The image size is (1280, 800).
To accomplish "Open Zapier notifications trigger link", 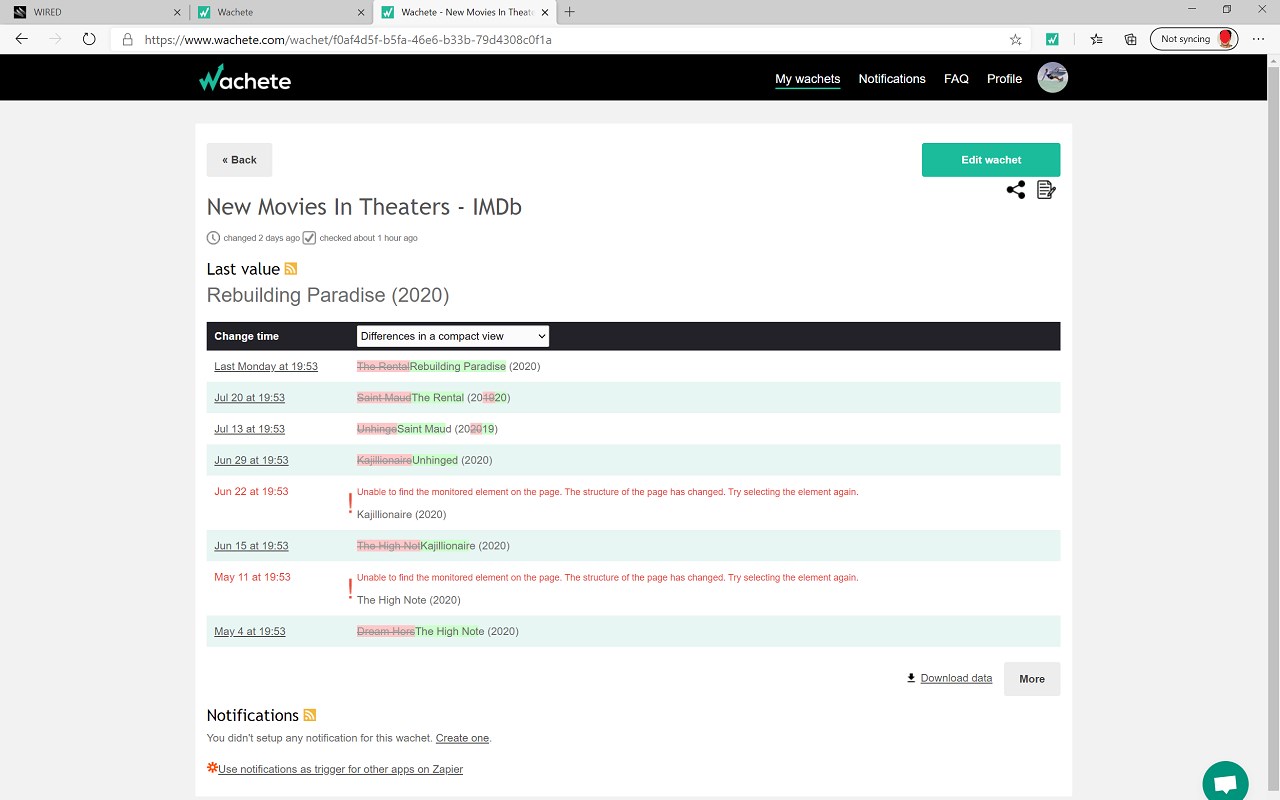I will 340,769.
